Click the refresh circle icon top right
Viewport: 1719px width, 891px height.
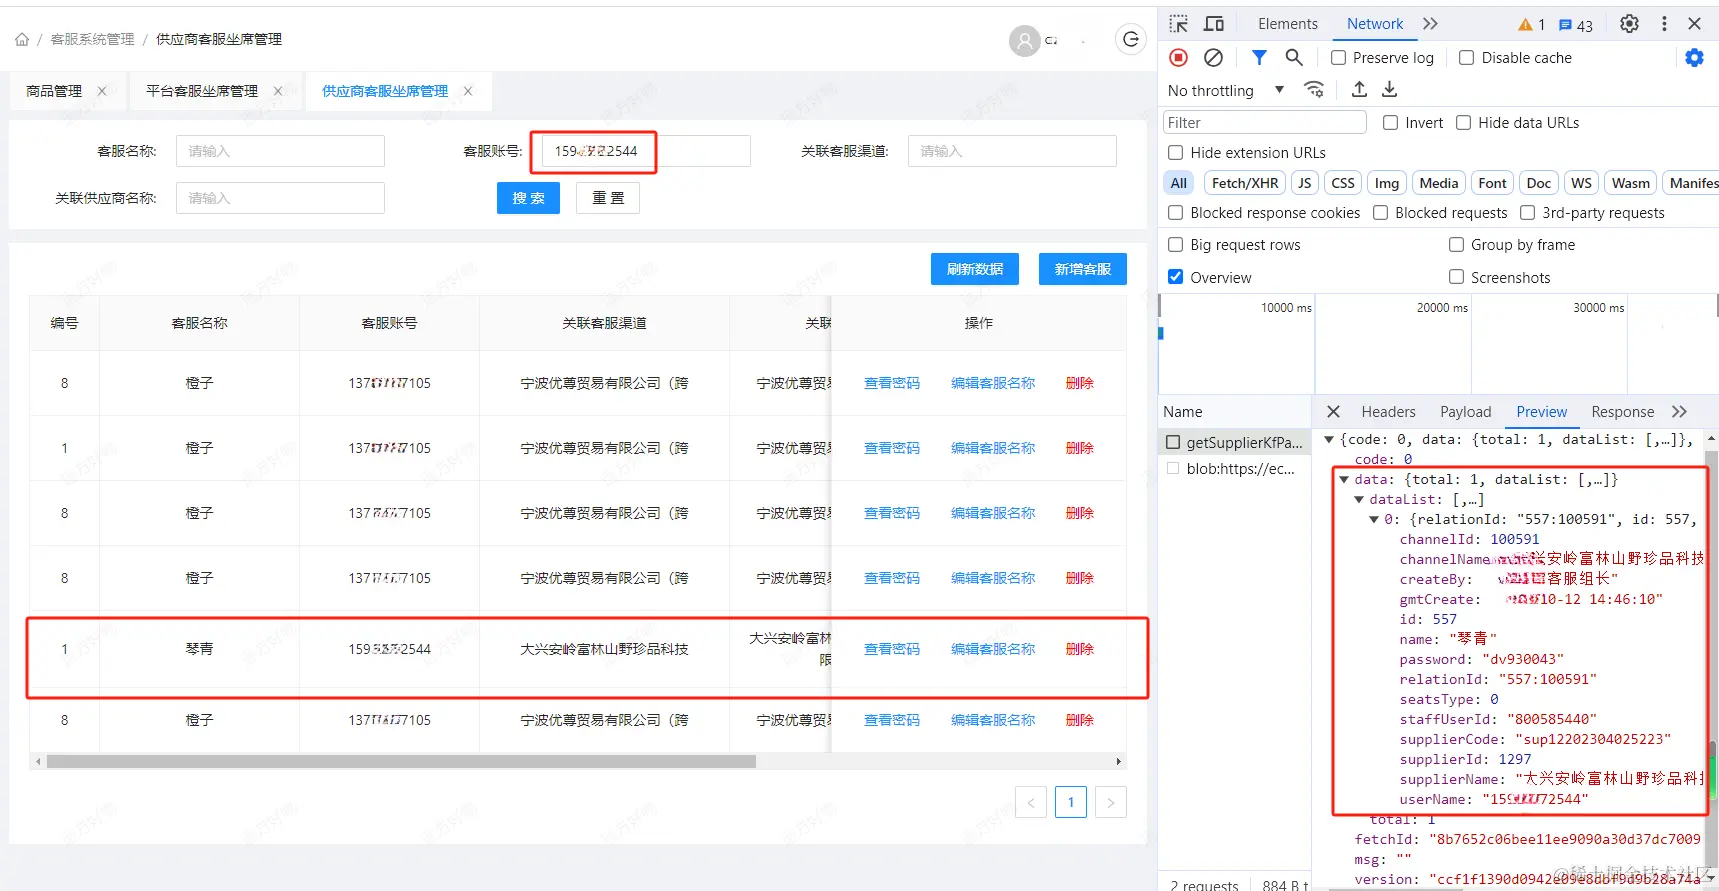(x=1131, y=40)
